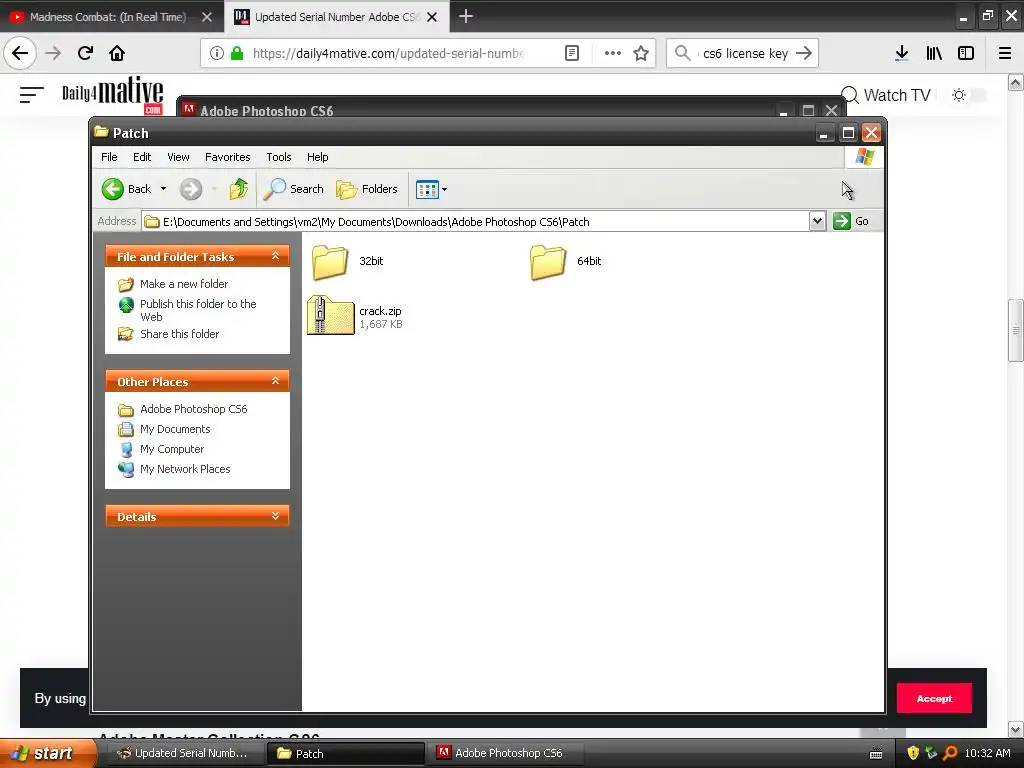Click Make a new folder task
Viewport: 1024px width, 768px height.
[184, 284]
